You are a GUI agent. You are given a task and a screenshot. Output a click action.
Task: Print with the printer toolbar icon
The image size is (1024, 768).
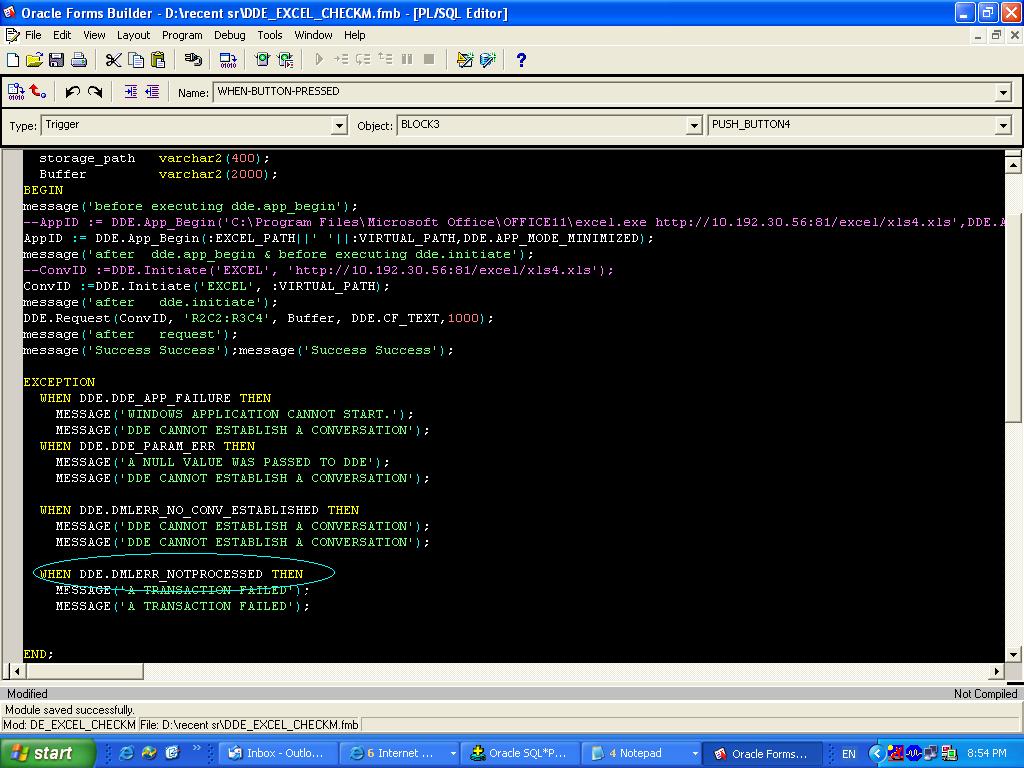(78, 60)
